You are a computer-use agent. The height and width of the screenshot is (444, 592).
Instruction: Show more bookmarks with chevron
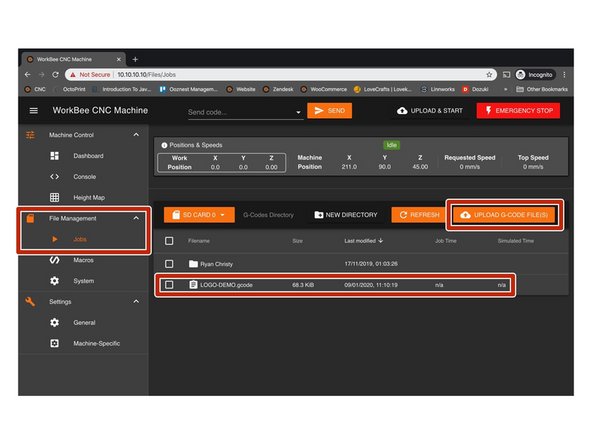click(x=506, y=89)
